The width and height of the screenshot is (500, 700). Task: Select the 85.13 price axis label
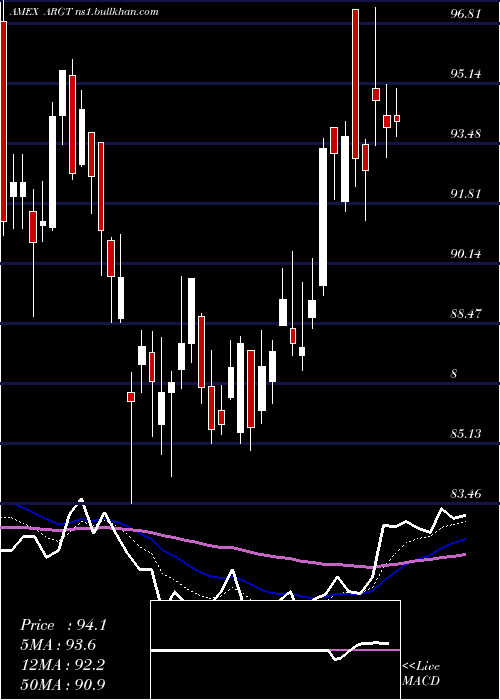pos(466,433)
